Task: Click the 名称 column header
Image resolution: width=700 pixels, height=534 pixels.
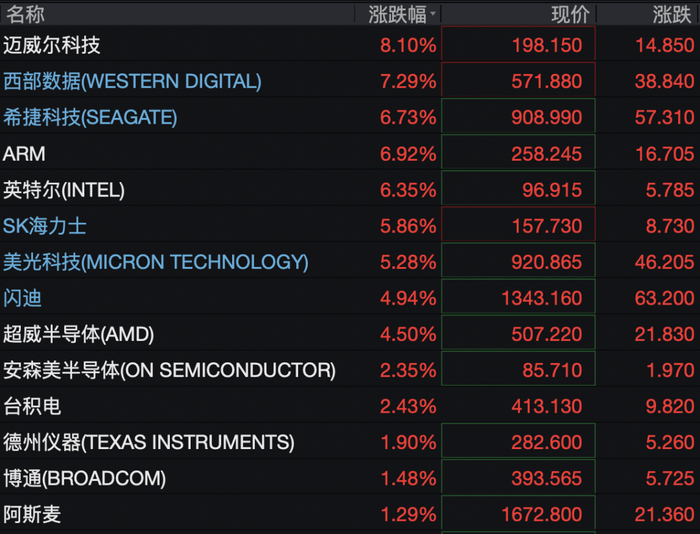Action: point(25,14)
